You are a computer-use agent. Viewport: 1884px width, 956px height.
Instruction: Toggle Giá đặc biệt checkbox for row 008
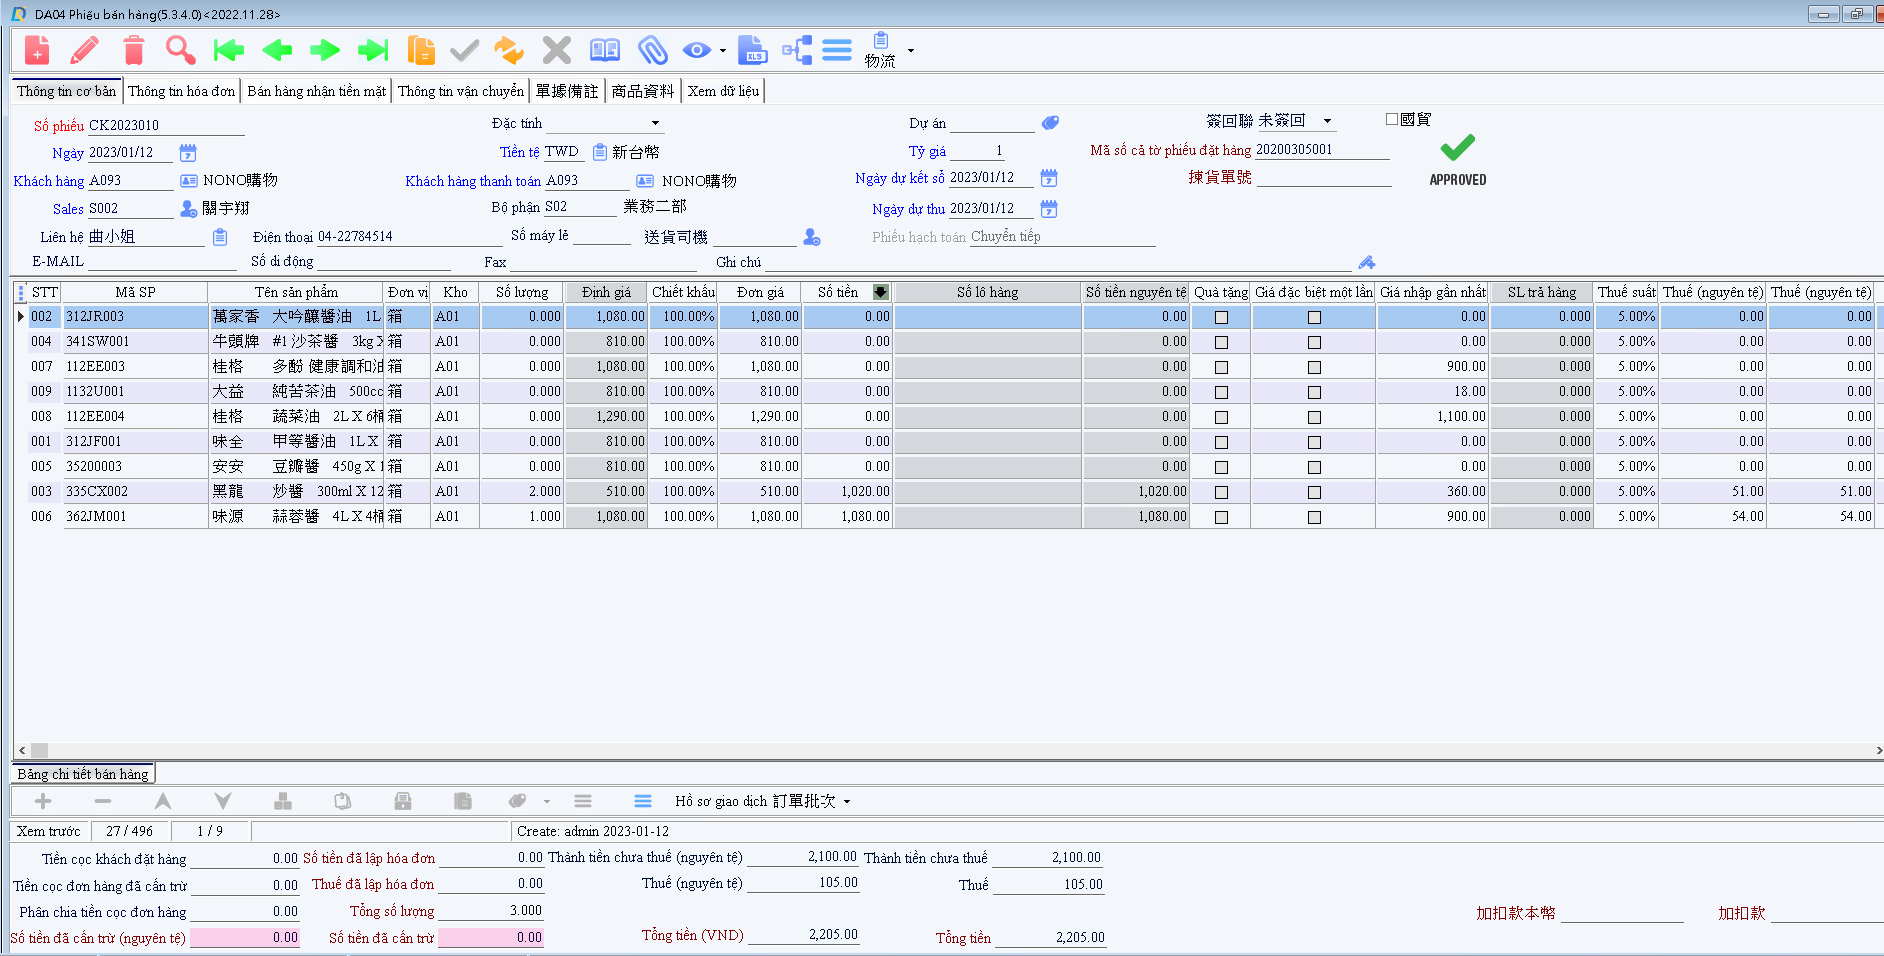(1314, 417)
